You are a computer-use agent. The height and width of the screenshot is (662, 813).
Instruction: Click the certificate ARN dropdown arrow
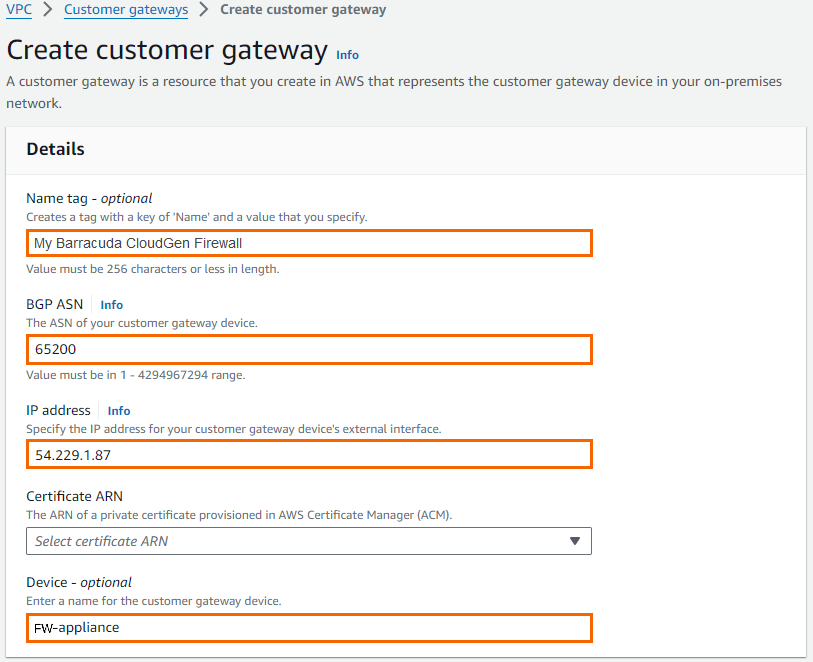pos(574,541)
